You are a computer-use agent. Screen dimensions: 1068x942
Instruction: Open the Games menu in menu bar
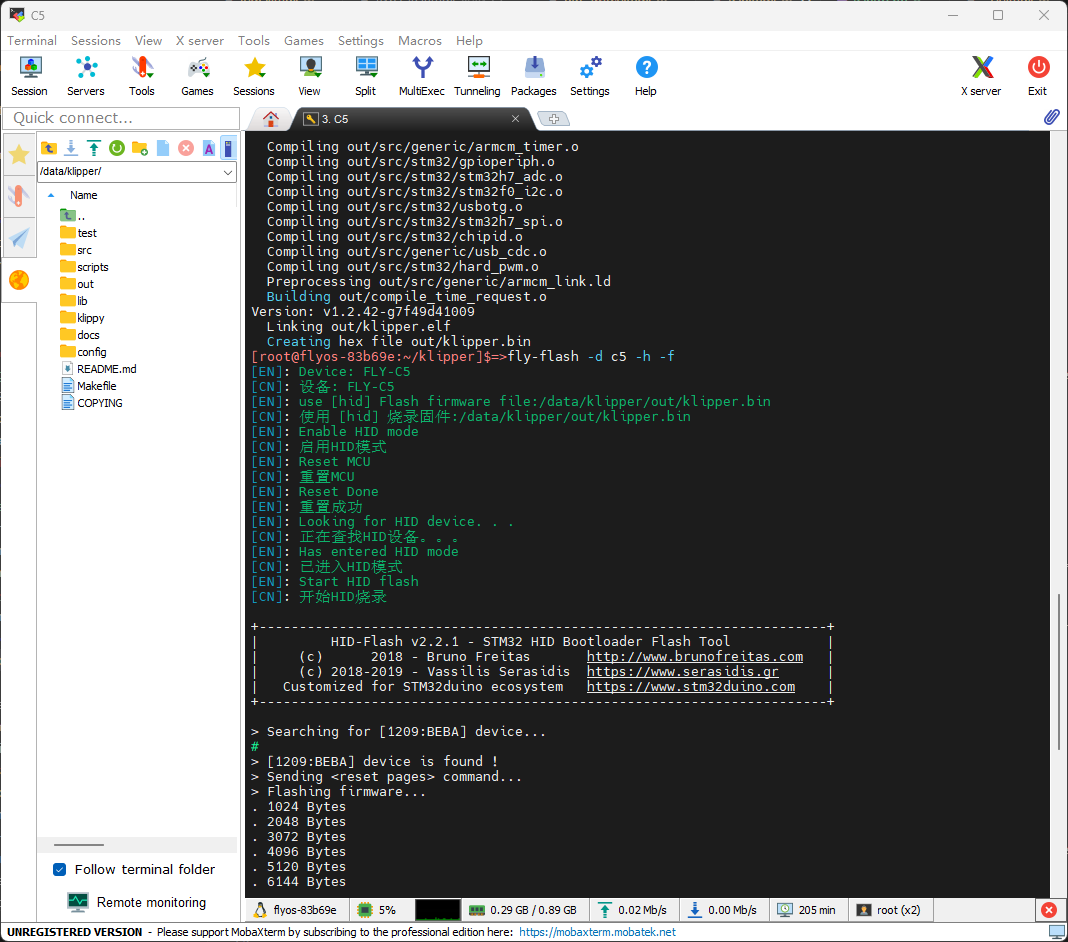tap(304, 40)
